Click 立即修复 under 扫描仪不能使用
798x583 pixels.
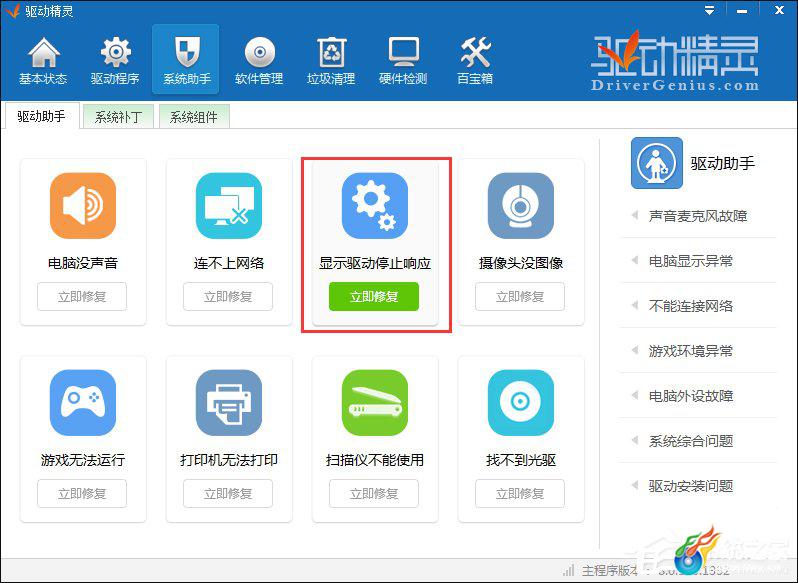click(374, 493)
